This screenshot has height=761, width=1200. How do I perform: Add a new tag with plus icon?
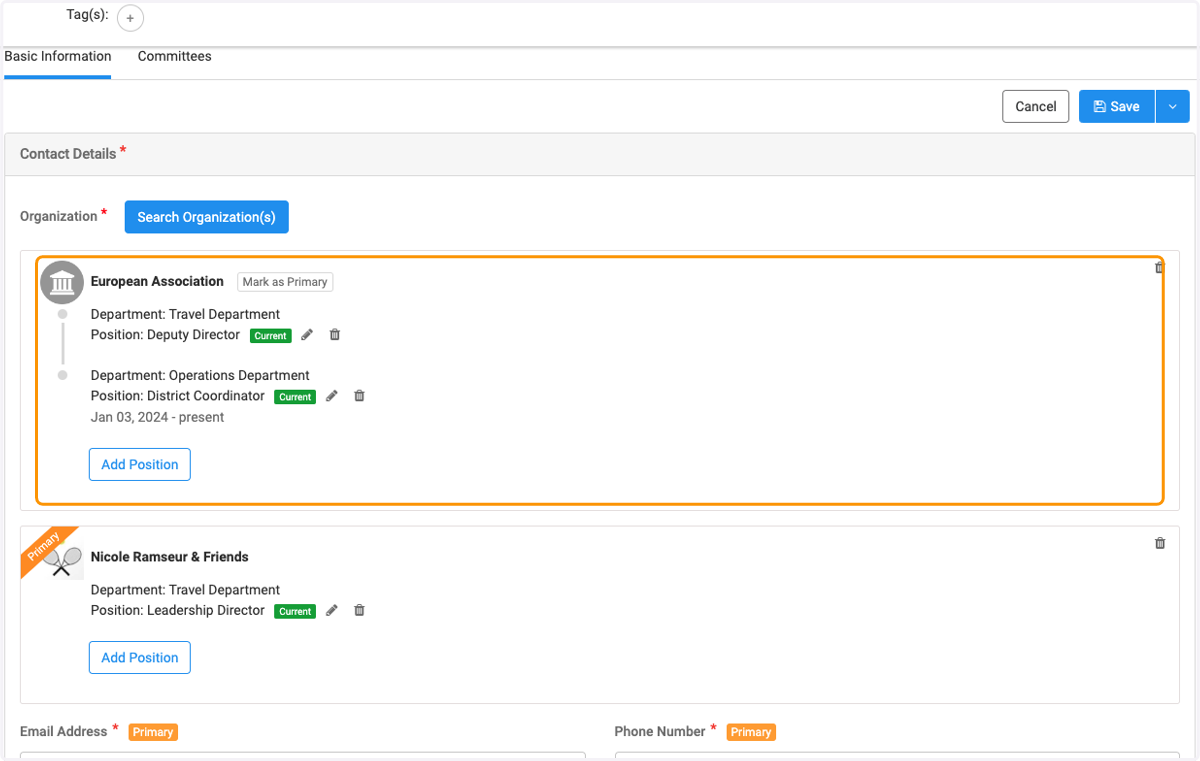point(130,18)
